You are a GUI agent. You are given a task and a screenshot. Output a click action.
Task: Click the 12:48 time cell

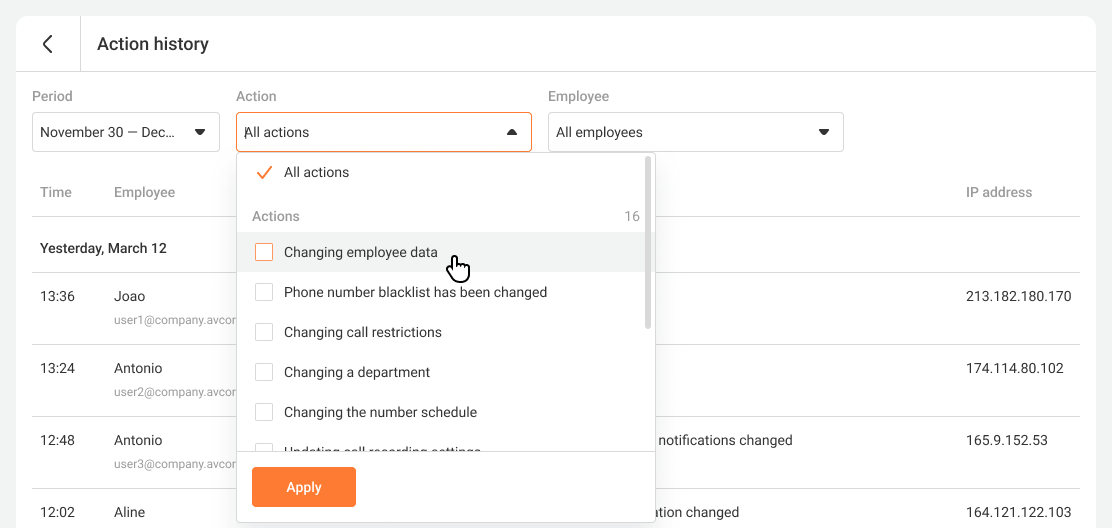click(57, 440)
